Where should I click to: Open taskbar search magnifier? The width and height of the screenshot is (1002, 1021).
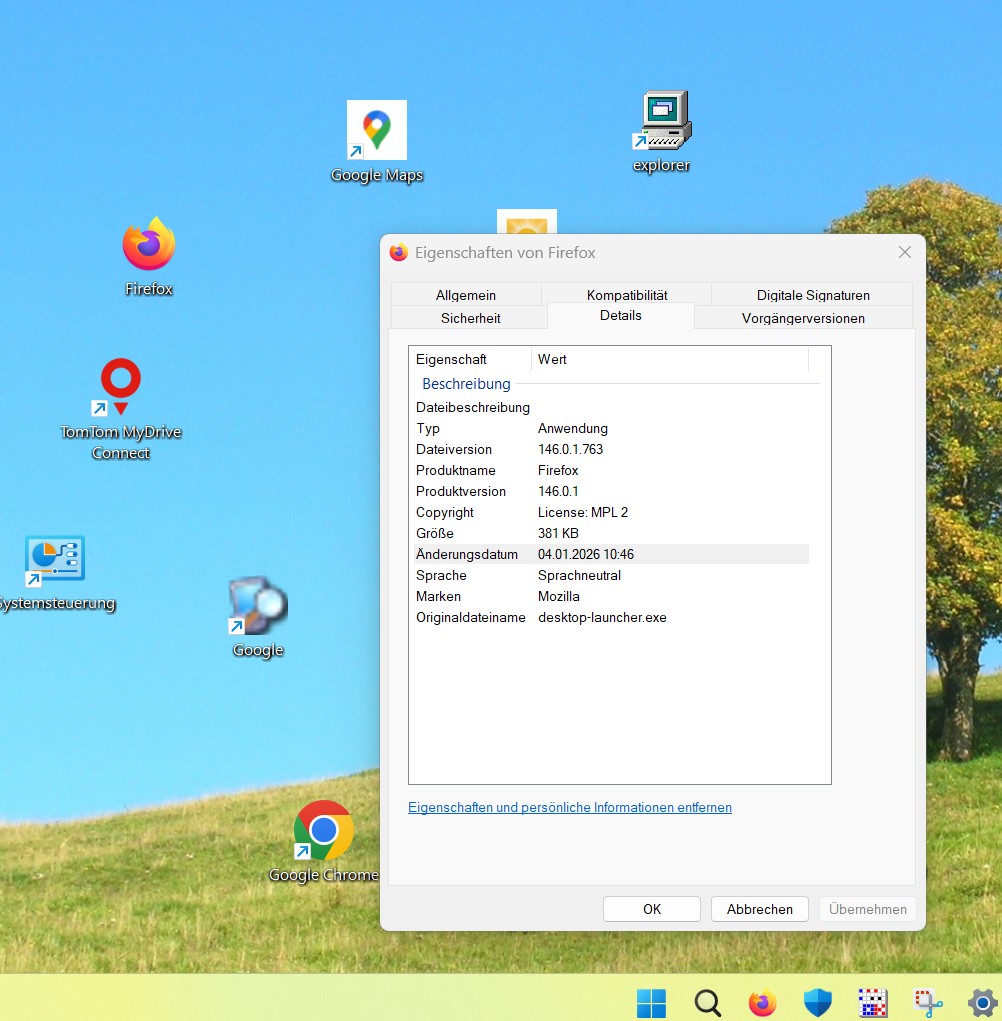707,1002
